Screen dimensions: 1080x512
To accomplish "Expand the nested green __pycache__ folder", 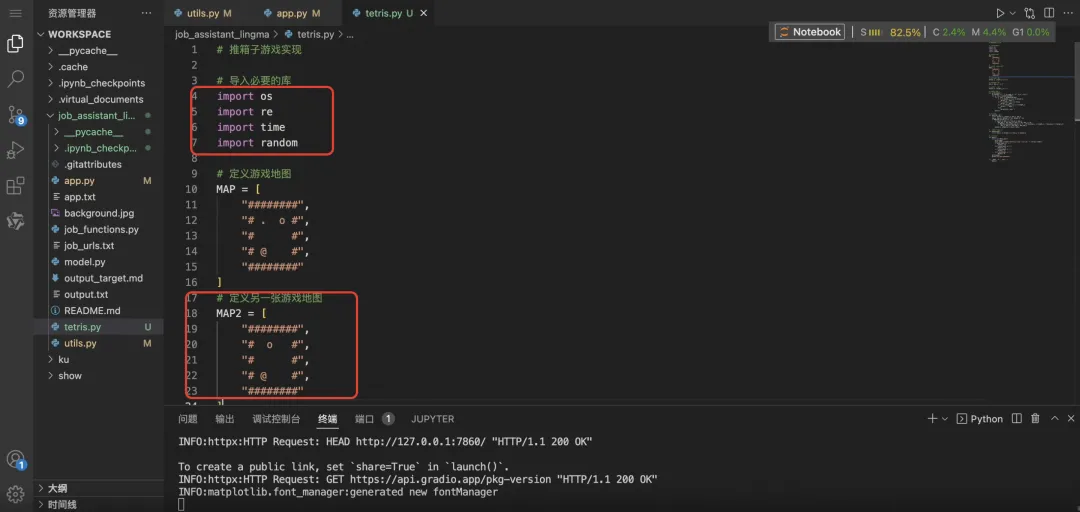I will 98,132.
